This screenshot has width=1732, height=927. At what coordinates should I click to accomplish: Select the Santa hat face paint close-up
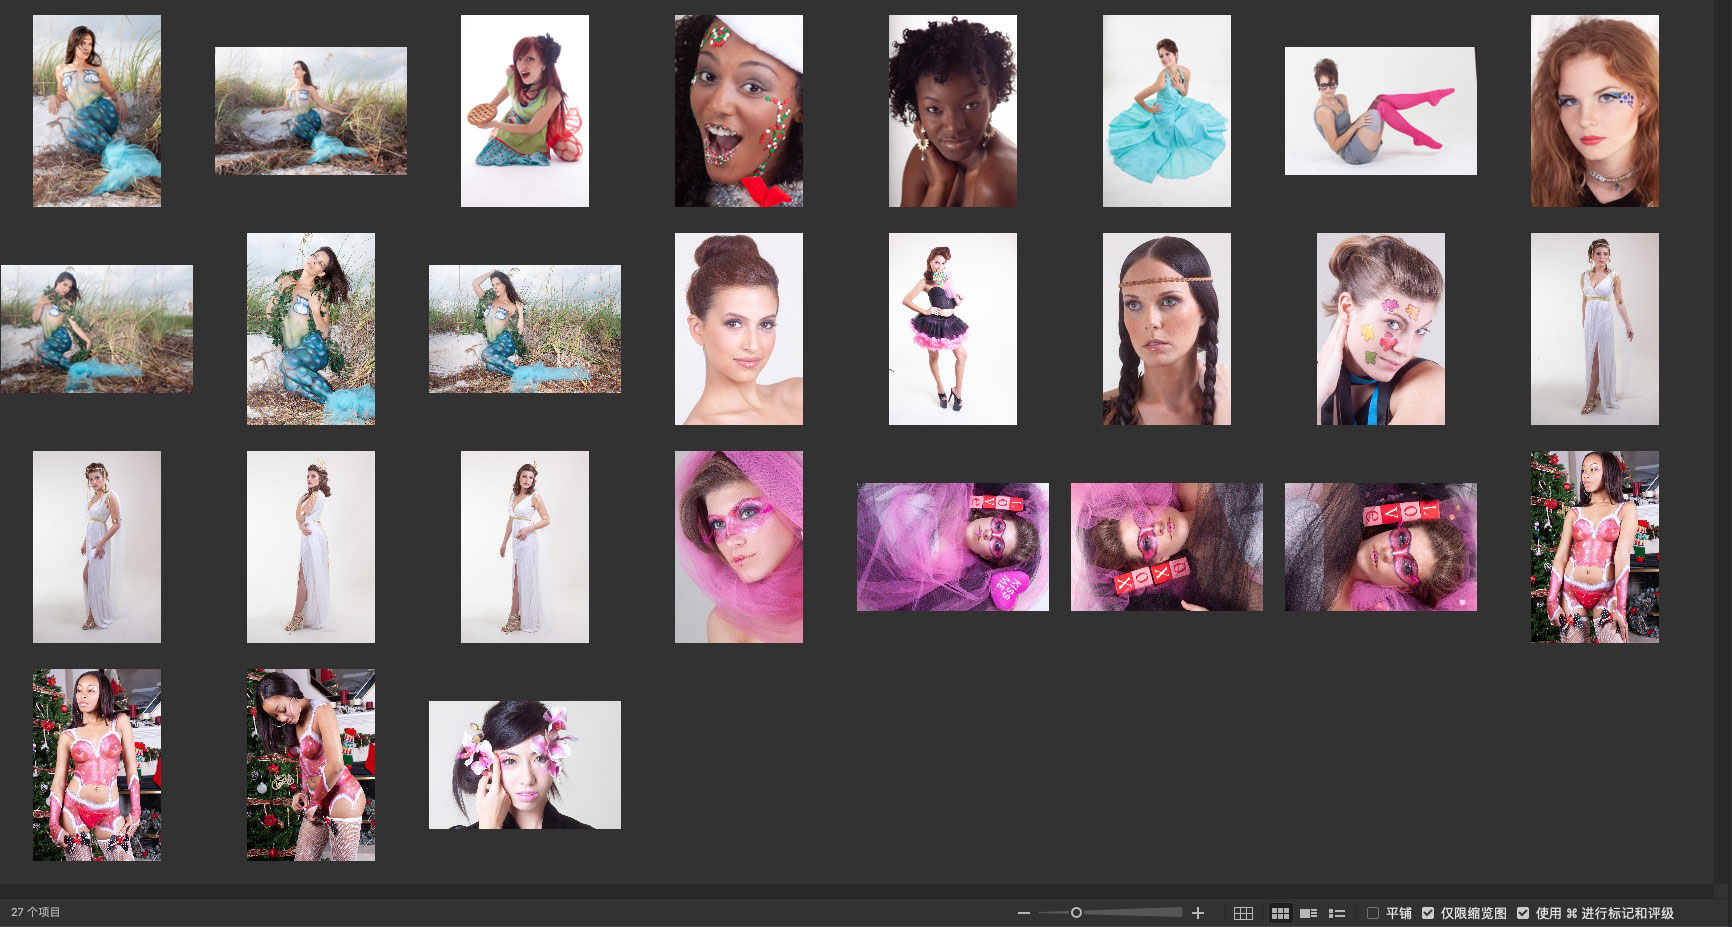[x=738, y=111]
